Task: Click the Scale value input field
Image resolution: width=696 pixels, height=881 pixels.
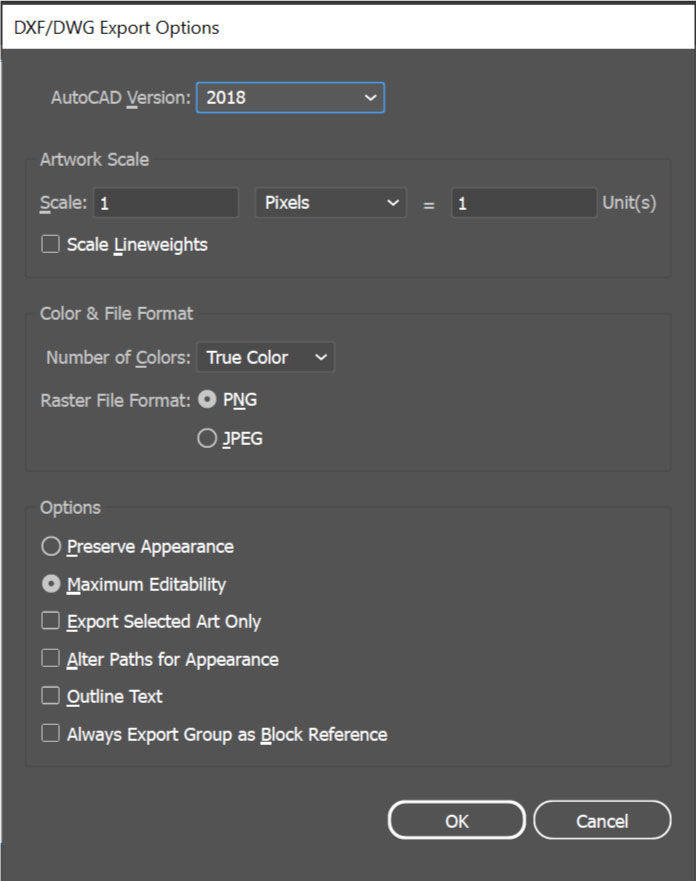Action: [x=165, y=202]
